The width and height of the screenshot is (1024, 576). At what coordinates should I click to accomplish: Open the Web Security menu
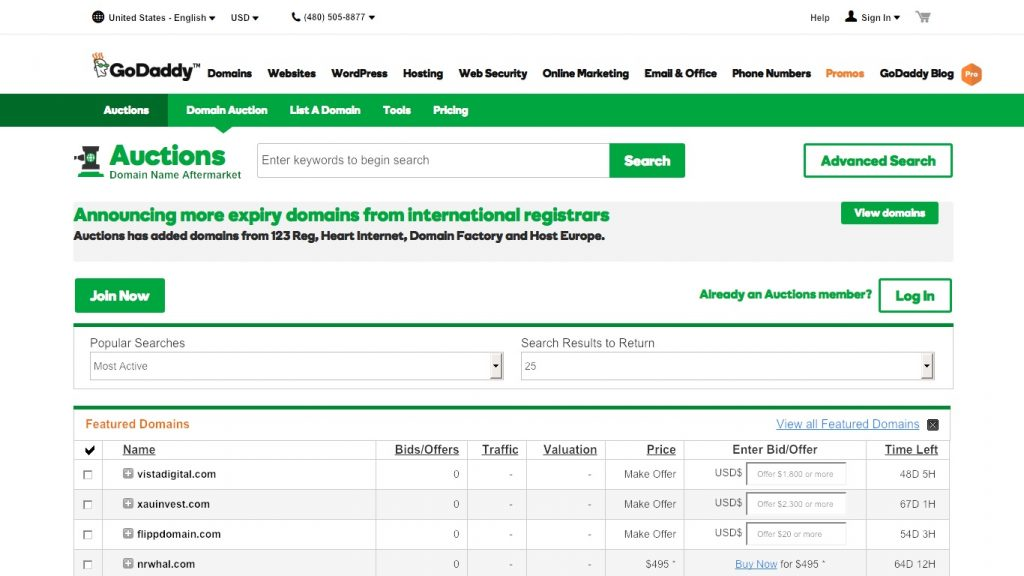point(492,73)
